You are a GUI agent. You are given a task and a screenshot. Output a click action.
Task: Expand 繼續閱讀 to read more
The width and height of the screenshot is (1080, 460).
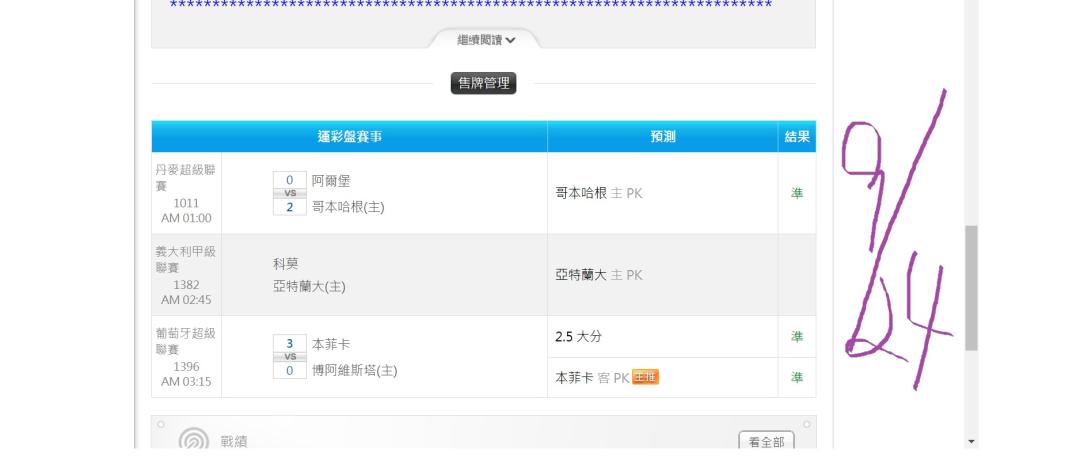pos(486,40)
